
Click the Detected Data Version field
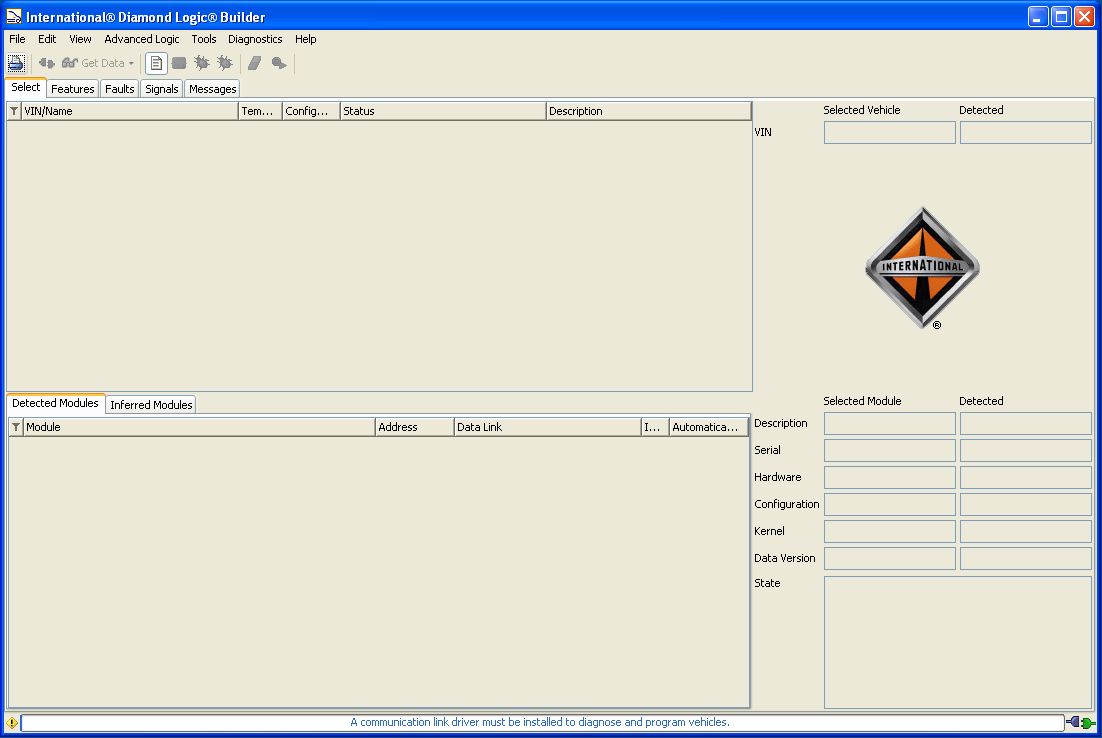tap(1026, 559)
